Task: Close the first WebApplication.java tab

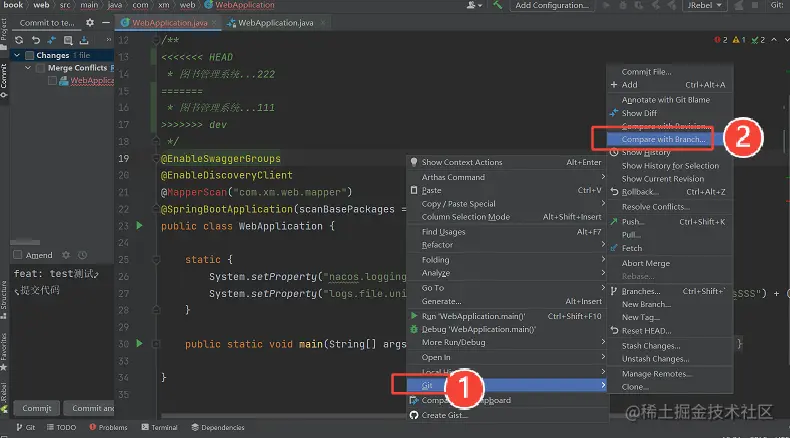Action: click(214, 23)
